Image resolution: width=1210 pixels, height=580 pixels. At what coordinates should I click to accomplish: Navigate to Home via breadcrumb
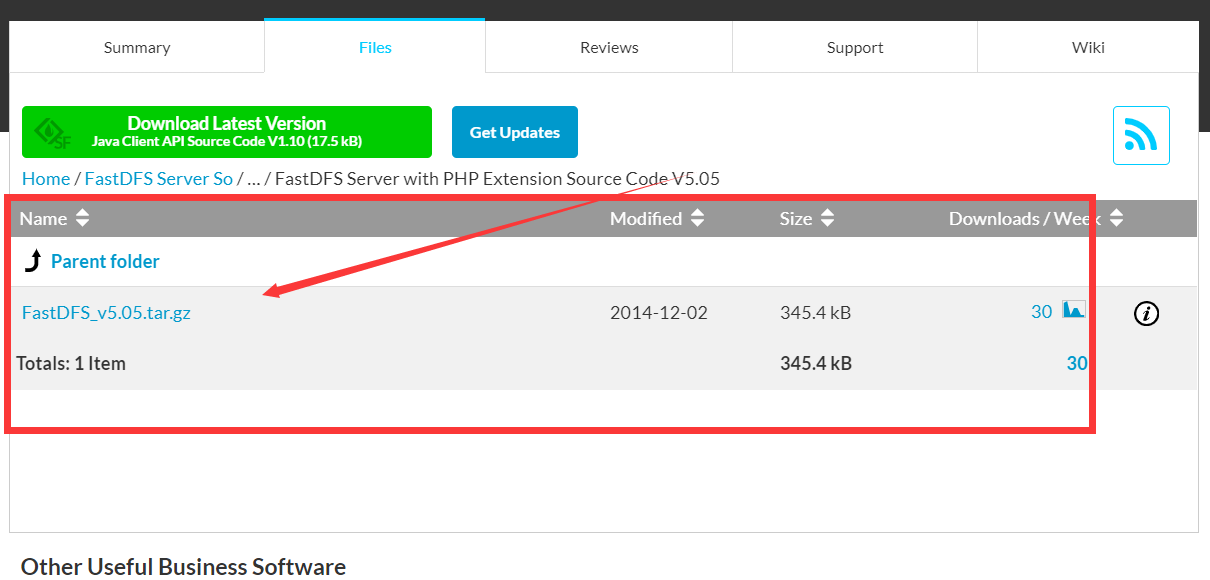click(x=45, y=178)
